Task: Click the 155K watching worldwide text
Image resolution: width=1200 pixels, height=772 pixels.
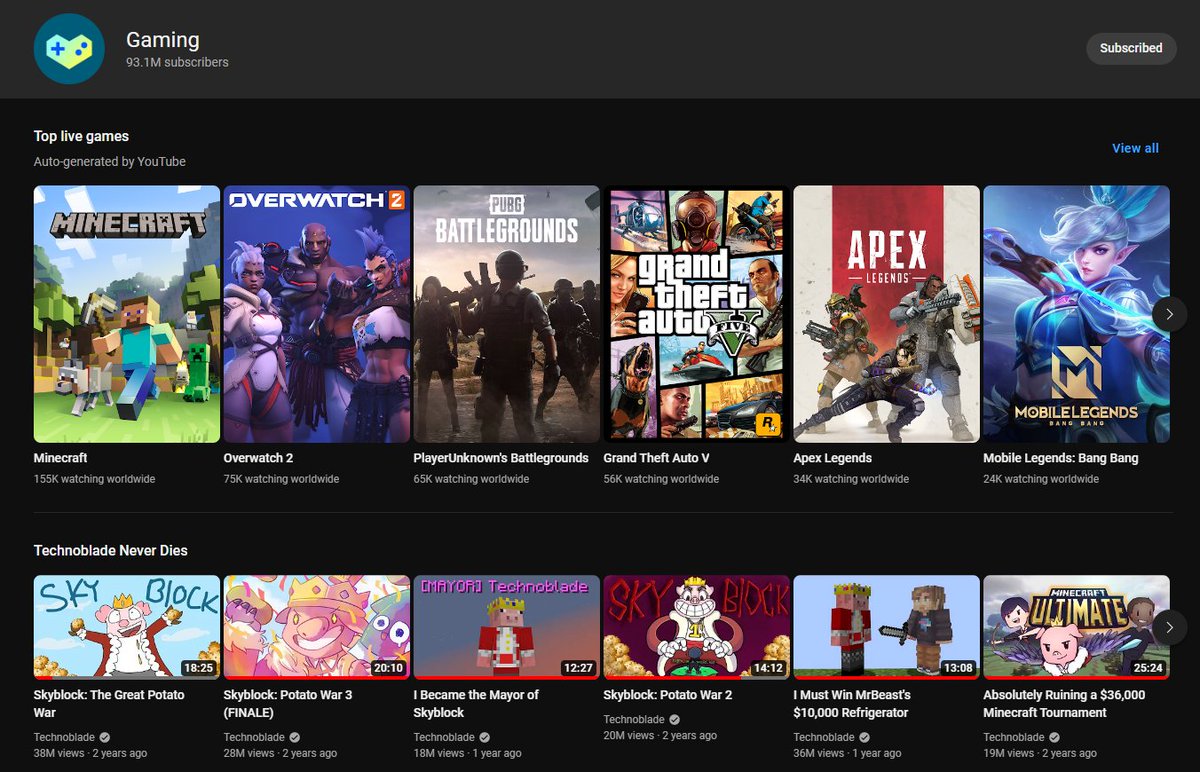Action: pyautogui.click(x=94, y=479)
